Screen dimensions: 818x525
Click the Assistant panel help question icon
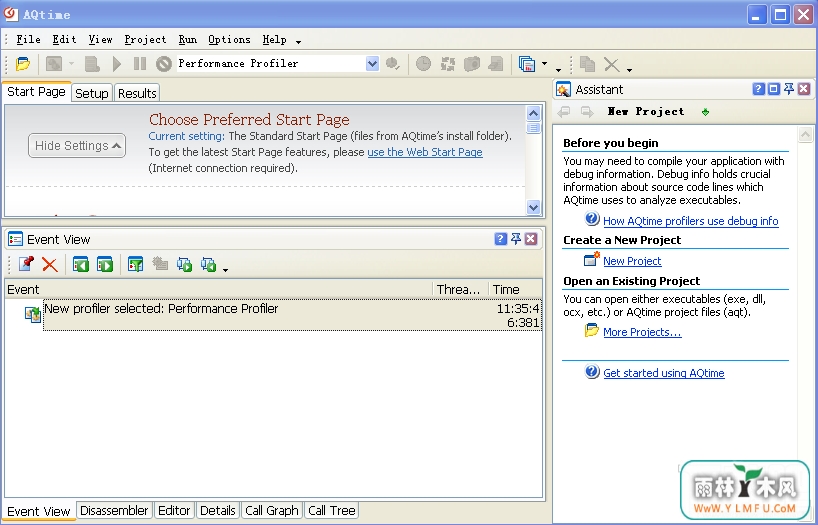click(759, 89)
